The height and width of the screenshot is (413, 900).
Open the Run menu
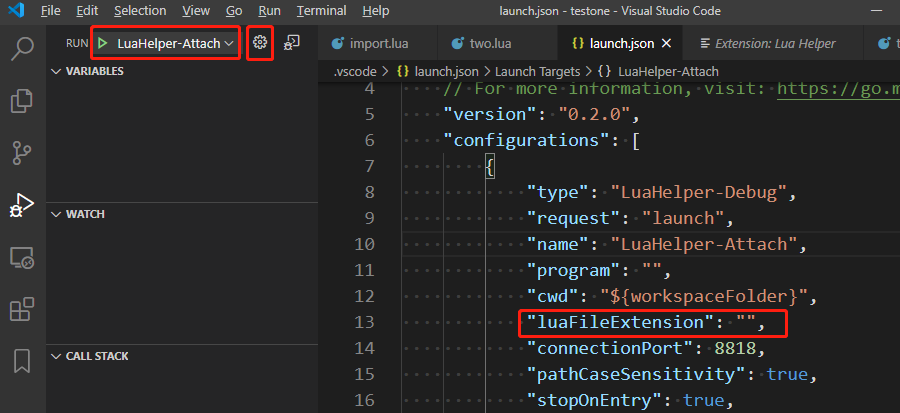270,10
